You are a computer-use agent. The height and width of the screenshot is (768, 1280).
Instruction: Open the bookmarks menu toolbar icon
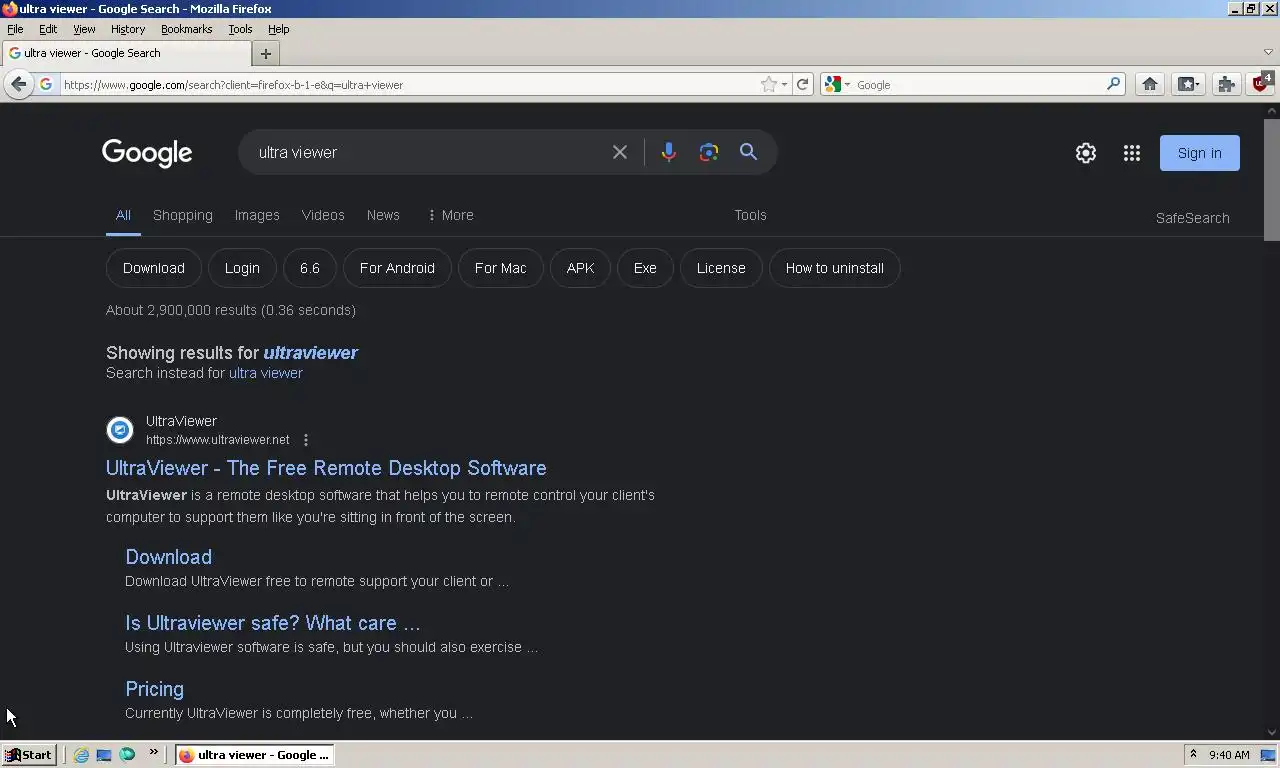(1188, 85)
